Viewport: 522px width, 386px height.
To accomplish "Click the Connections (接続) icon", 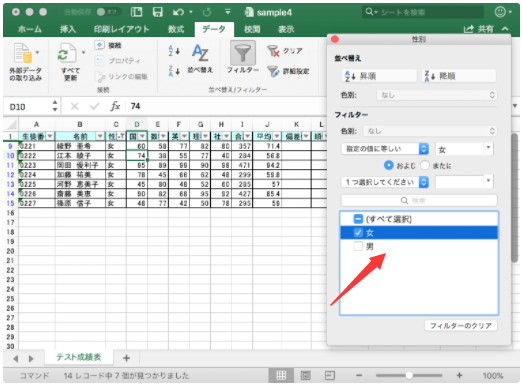I will (99, 45).
